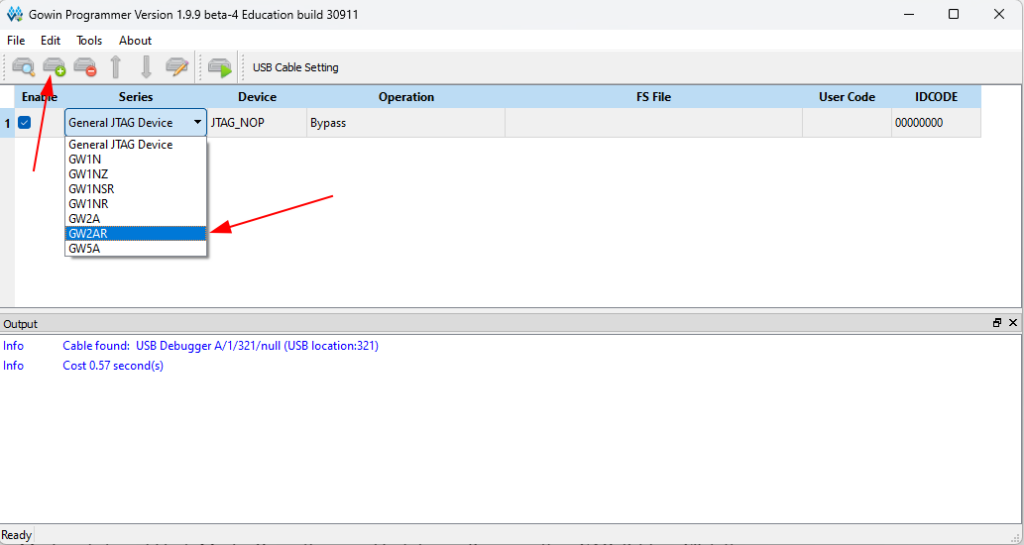Click the Device column header
Viewport: 1024px width, 545px height.
pos(257,97)
